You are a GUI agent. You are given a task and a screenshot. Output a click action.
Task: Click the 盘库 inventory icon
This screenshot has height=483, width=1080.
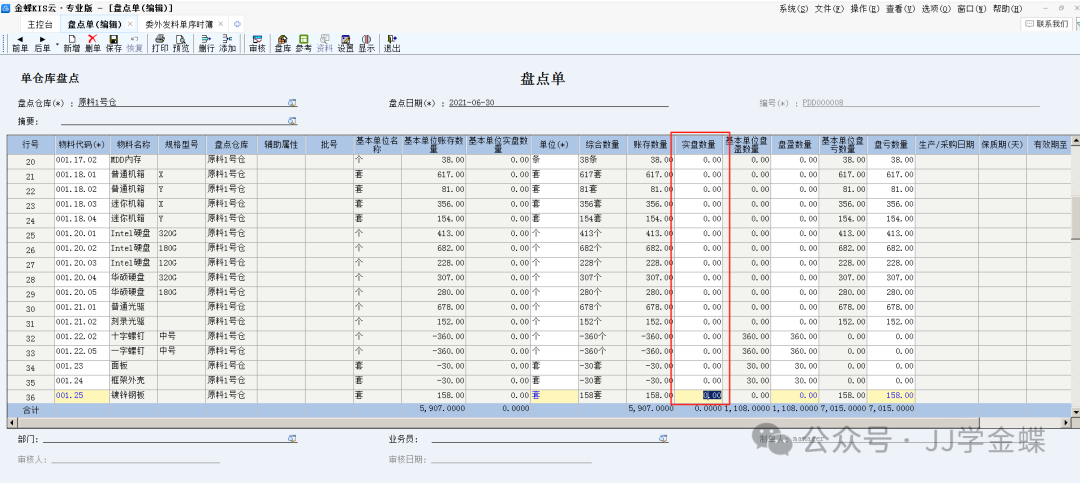pyautogui.click(x=283, y=43)
